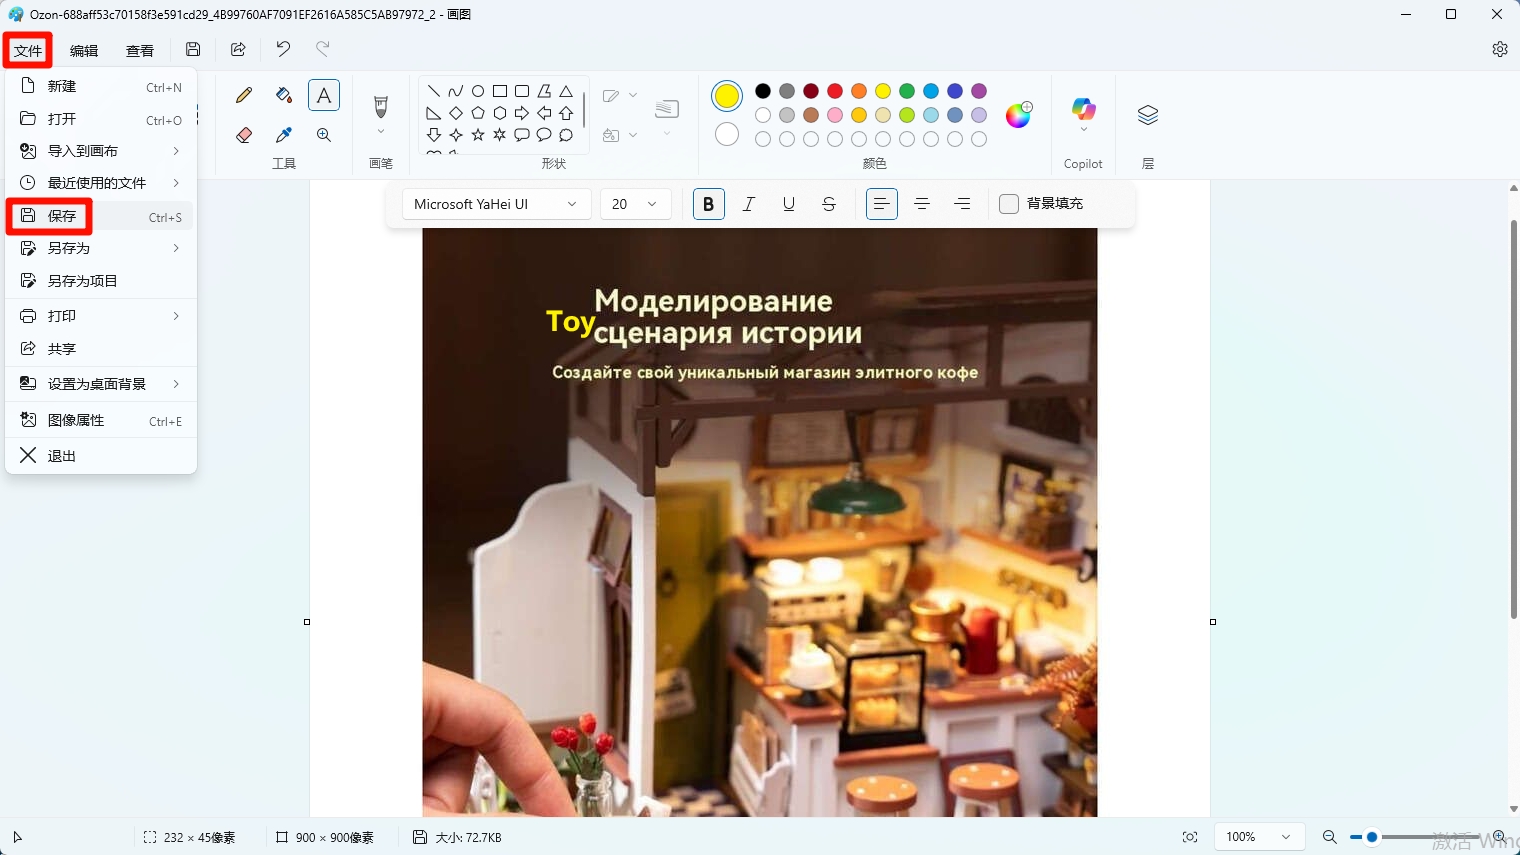Select the Eraser tool
Viewport: 1520px width, 855px height.
[244, 135]
